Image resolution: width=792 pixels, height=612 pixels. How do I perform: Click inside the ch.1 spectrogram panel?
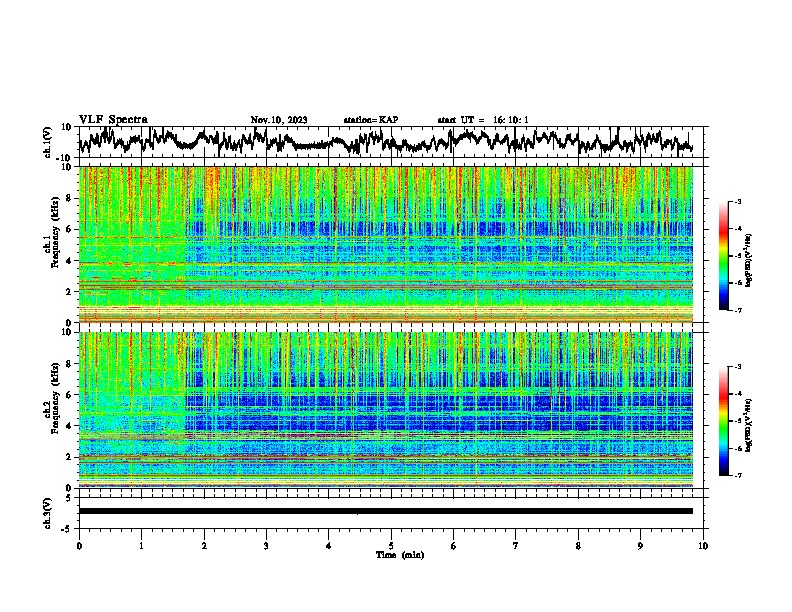coord(386,244)
